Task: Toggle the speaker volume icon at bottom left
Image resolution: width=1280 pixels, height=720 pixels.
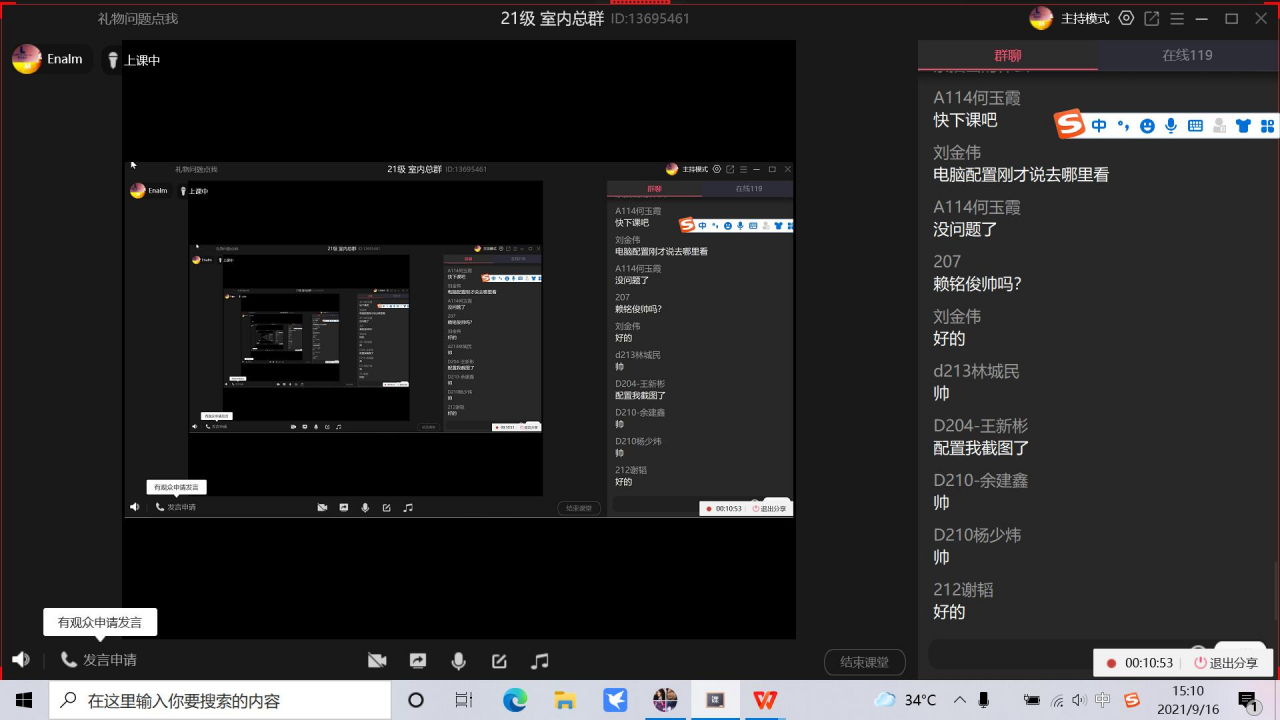Action: coord(21,660)
